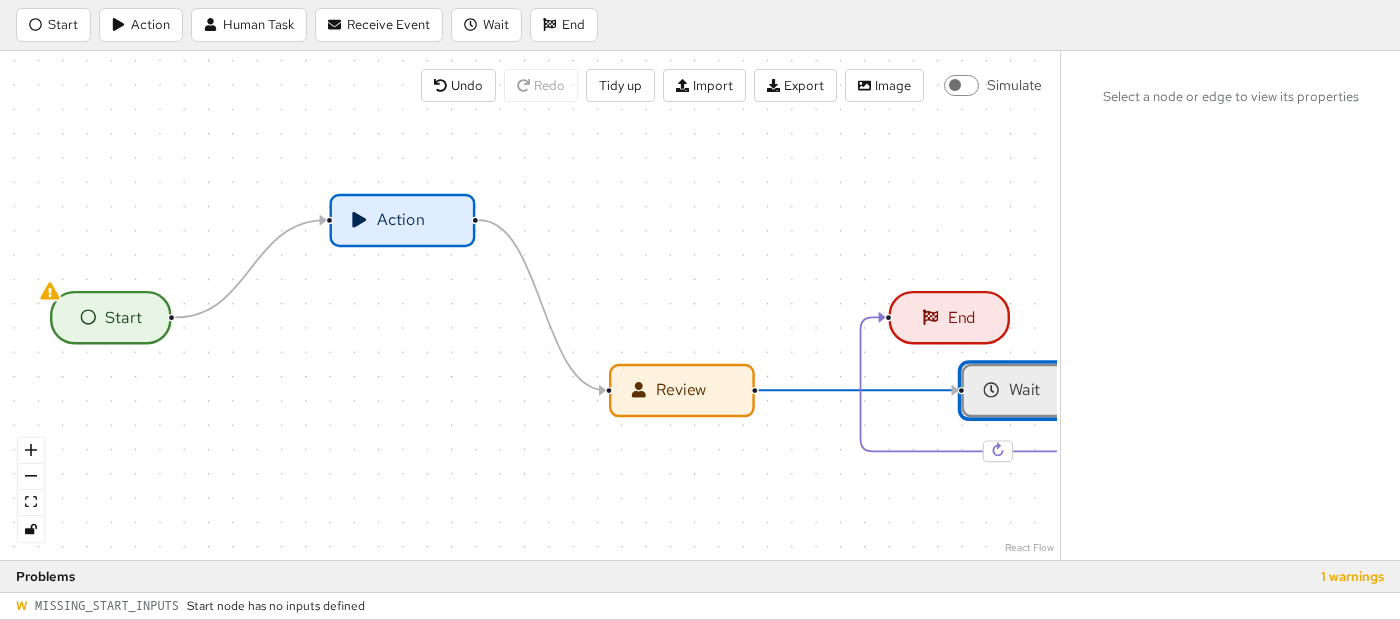
Task: Click the Undo button
Action: point(458,86)
